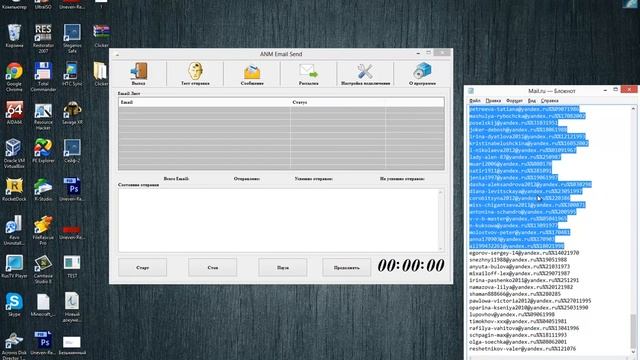Click the Notepad vertical scrollbar thumb
This screenshot has height=360, width=640.
click(x=633, y=330)
